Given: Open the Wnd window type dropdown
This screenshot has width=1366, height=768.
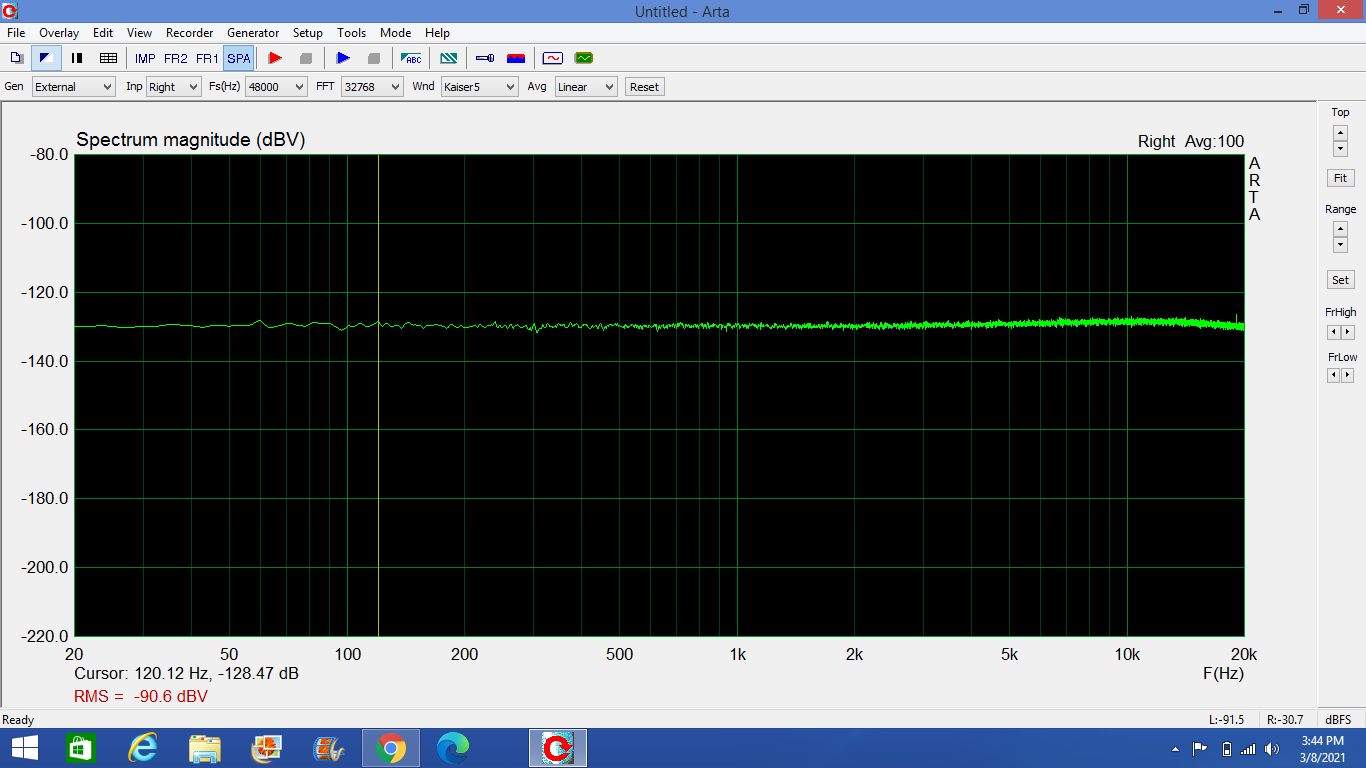Looking at the screenshot, I should [480, 87].
